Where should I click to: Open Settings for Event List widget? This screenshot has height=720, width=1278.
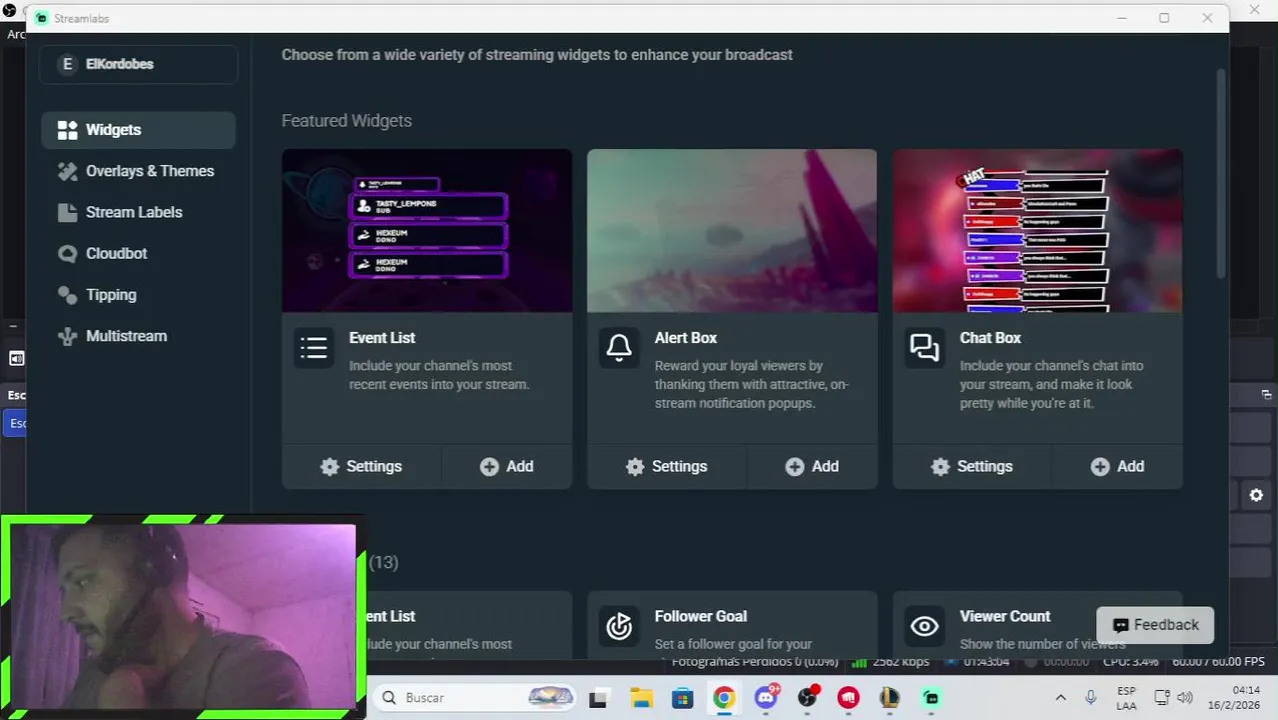click(x=360, y=466)
